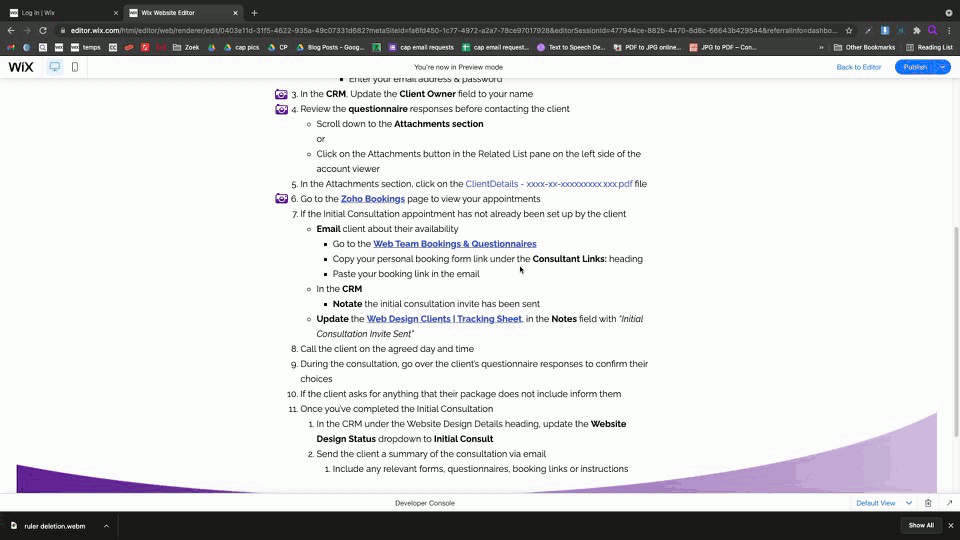This screenshot has width=960, height=540.
Task: Click the camera icon next to step 4
Action: pos(281,109)
